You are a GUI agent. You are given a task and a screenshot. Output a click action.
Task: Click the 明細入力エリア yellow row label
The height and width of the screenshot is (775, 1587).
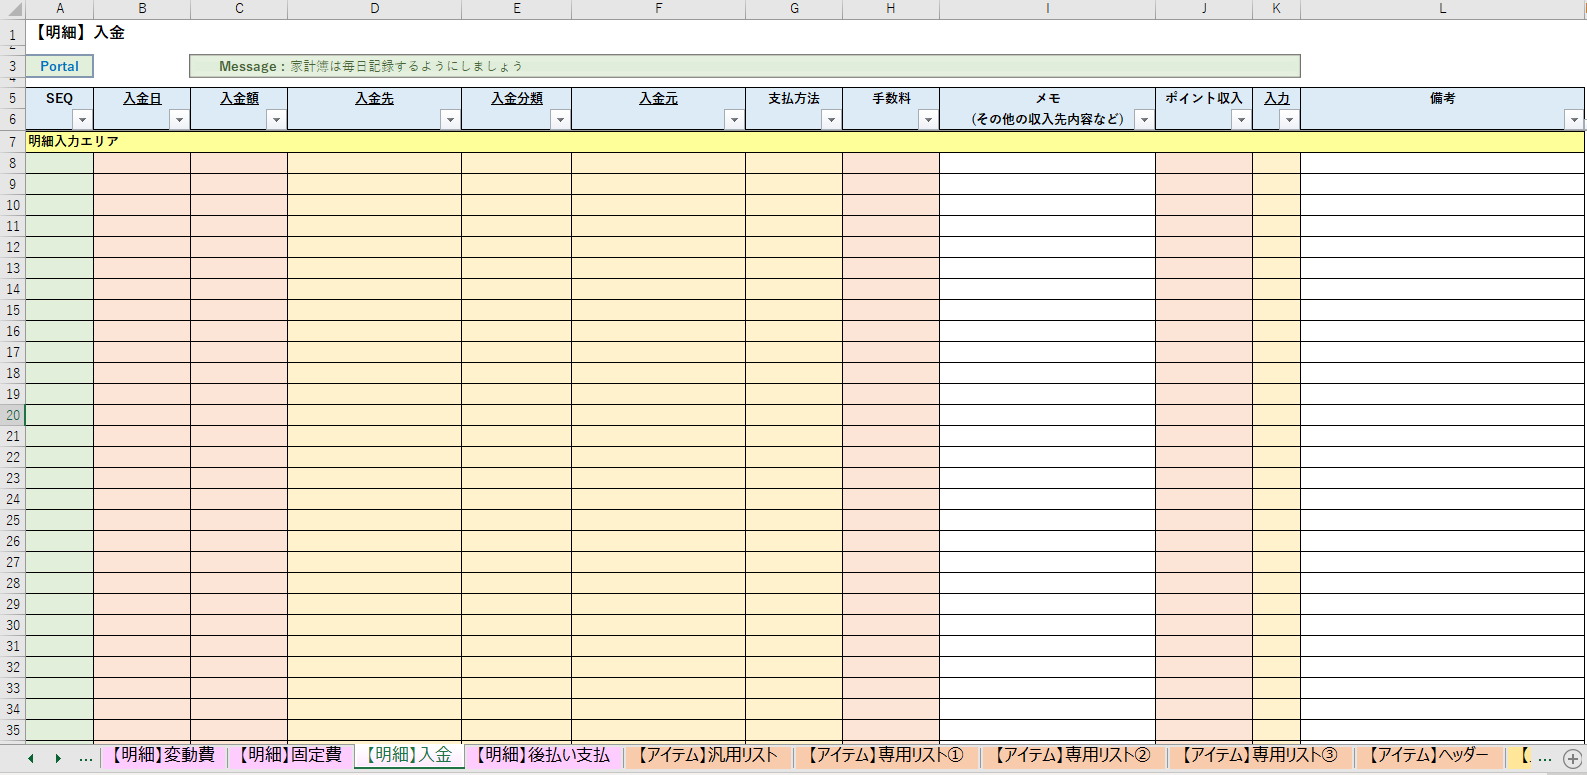73,142
